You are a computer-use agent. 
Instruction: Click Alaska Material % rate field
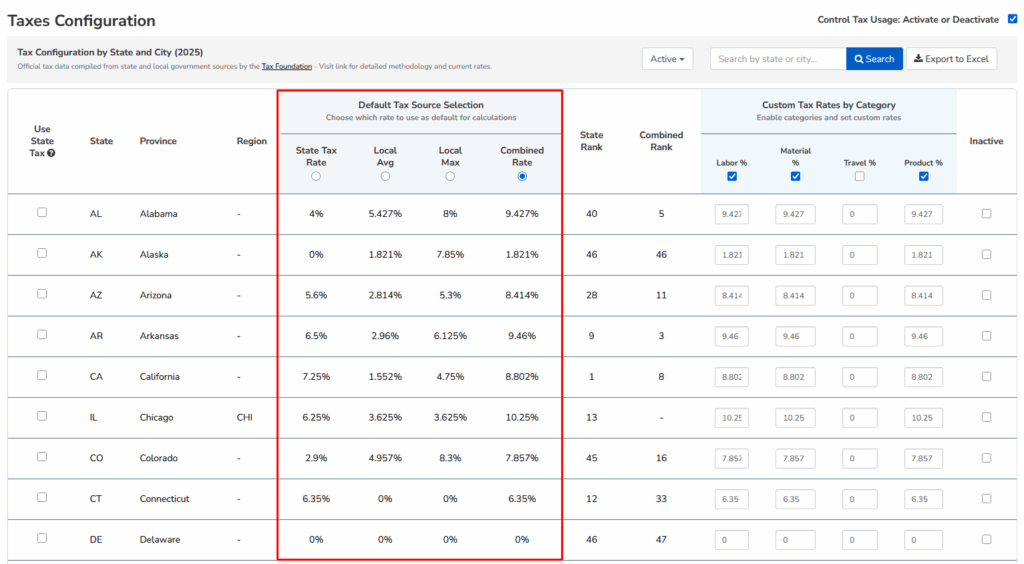point(795,255)
